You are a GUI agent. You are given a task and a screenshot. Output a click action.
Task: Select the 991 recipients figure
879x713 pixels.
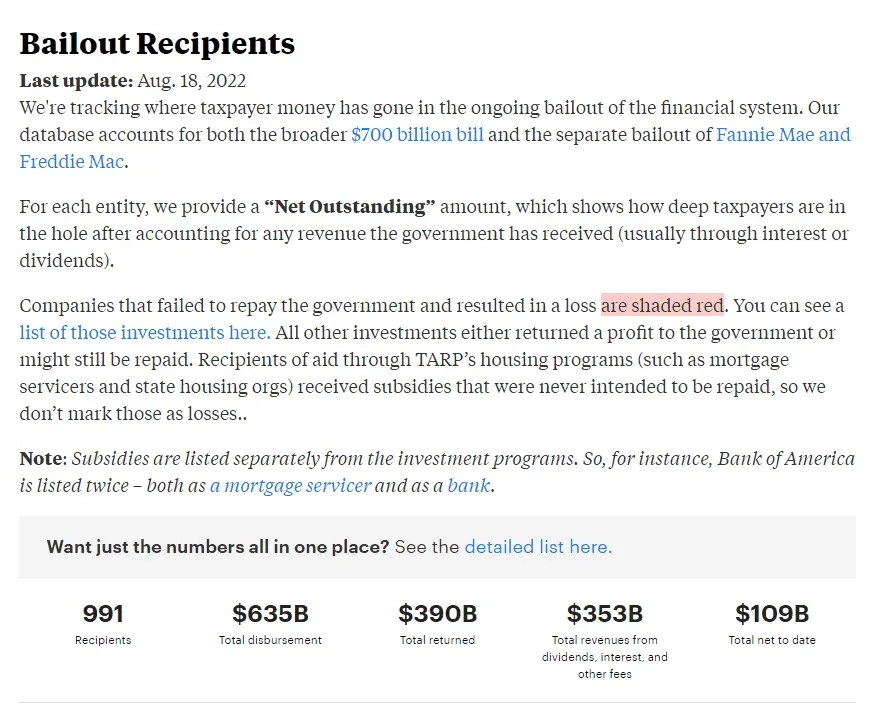[103, 613]
